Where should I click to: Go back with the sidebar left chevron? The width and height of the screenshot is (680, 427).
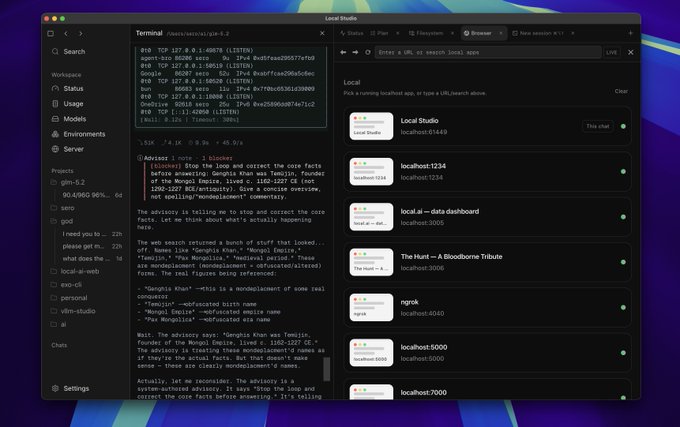pyautogui.click(x=66, y=33)
